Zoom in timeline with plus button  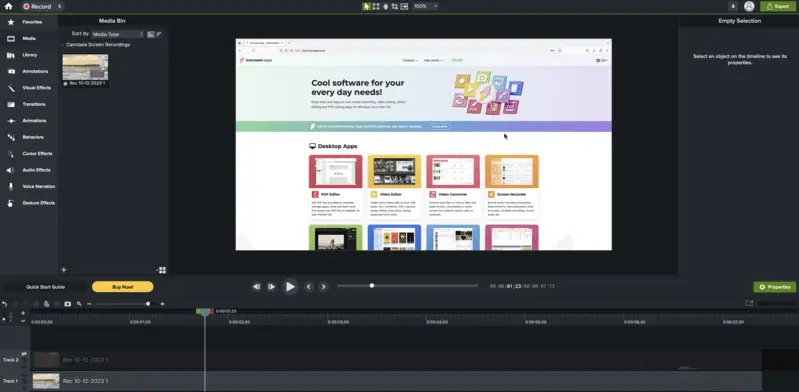point(162,304)
